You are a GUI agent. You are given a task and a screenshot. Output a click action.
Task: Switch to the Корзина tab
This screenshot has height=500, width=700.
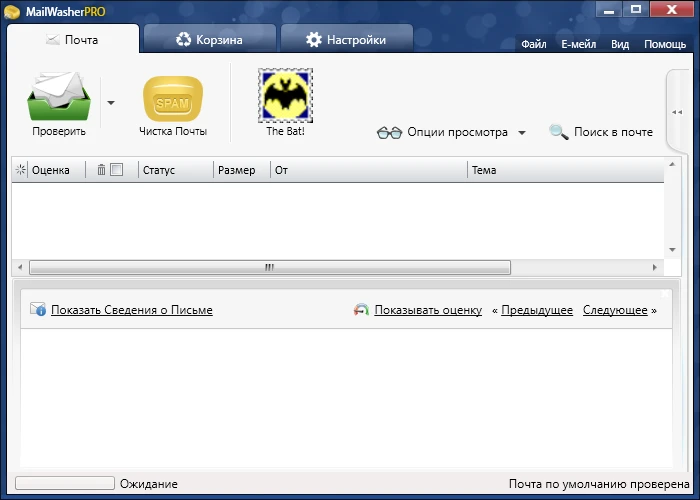(x=209, y=40)
